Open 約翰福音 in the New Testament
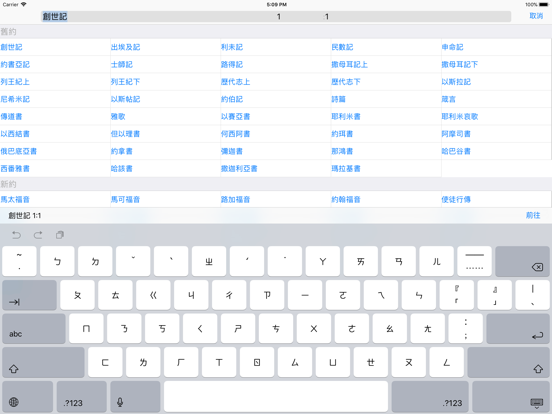The image size is (552, 414). (346, 200)
